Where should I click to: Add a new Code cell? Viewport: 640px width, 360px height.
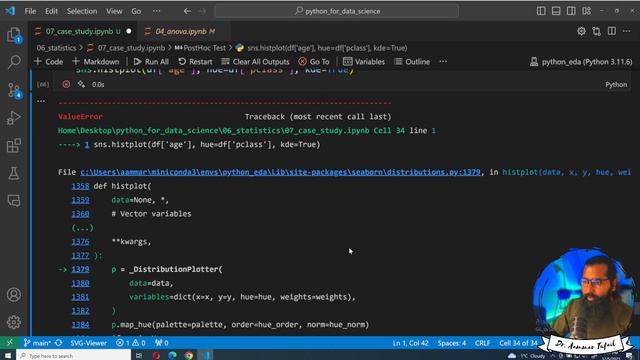(49, 62)
